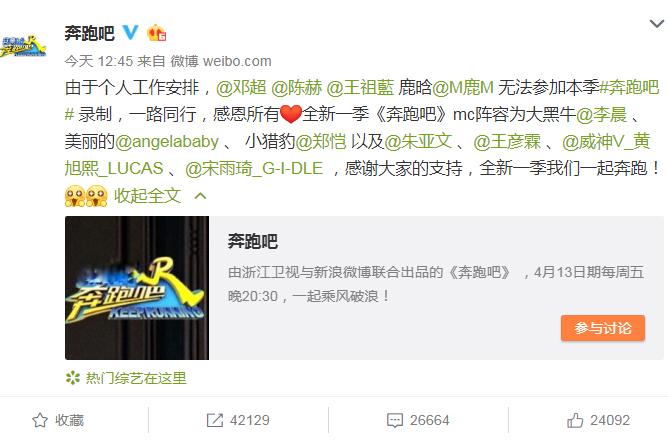Screen dimensions: 668x442
Task: Click the 热门综艺在这里 green link
Action: 136,378
